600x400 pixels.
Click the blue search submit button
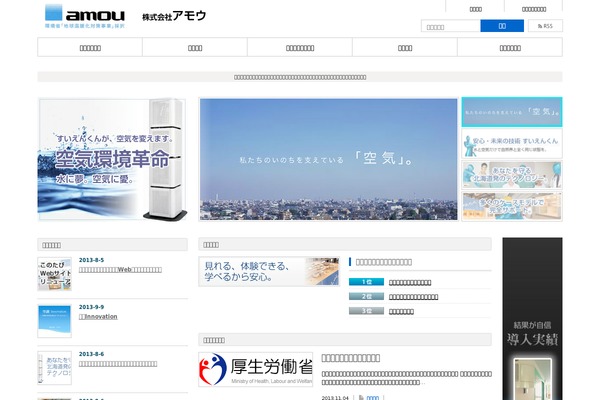click(x=502, y=26)
